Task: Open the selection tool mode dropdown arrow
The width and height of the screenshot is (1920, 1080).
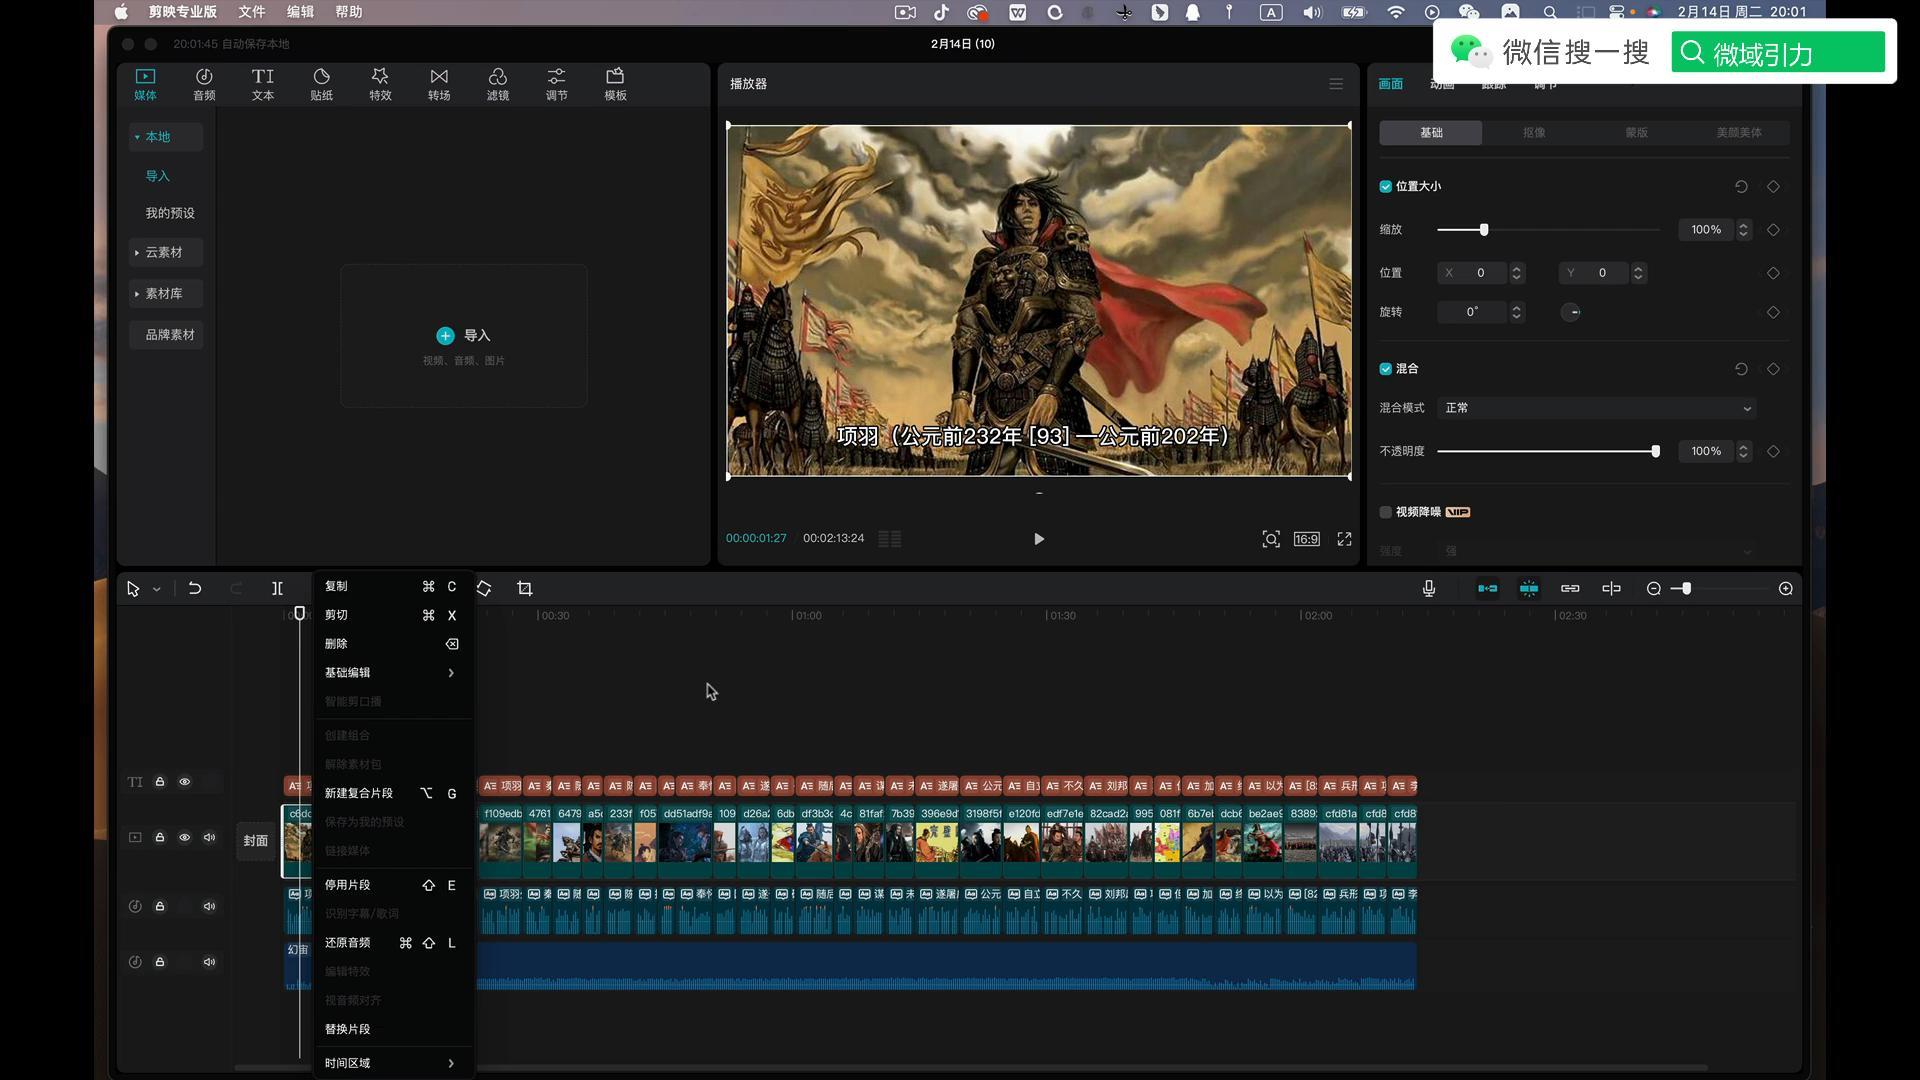Action: (x=157, y=590)
